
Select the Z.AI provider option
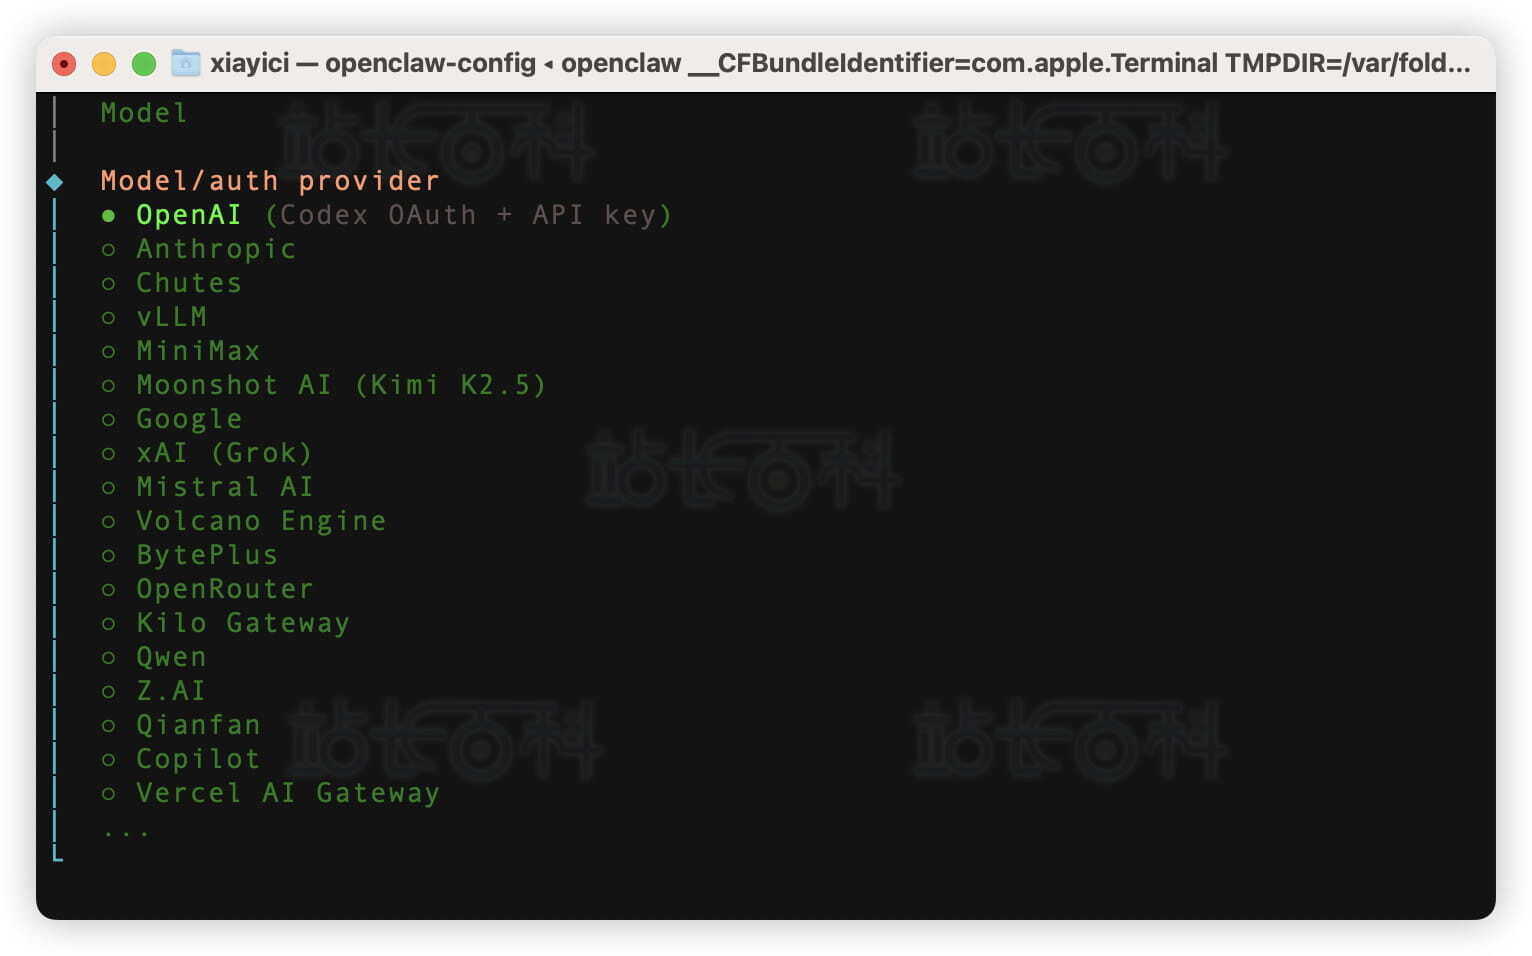pos(153,691)
